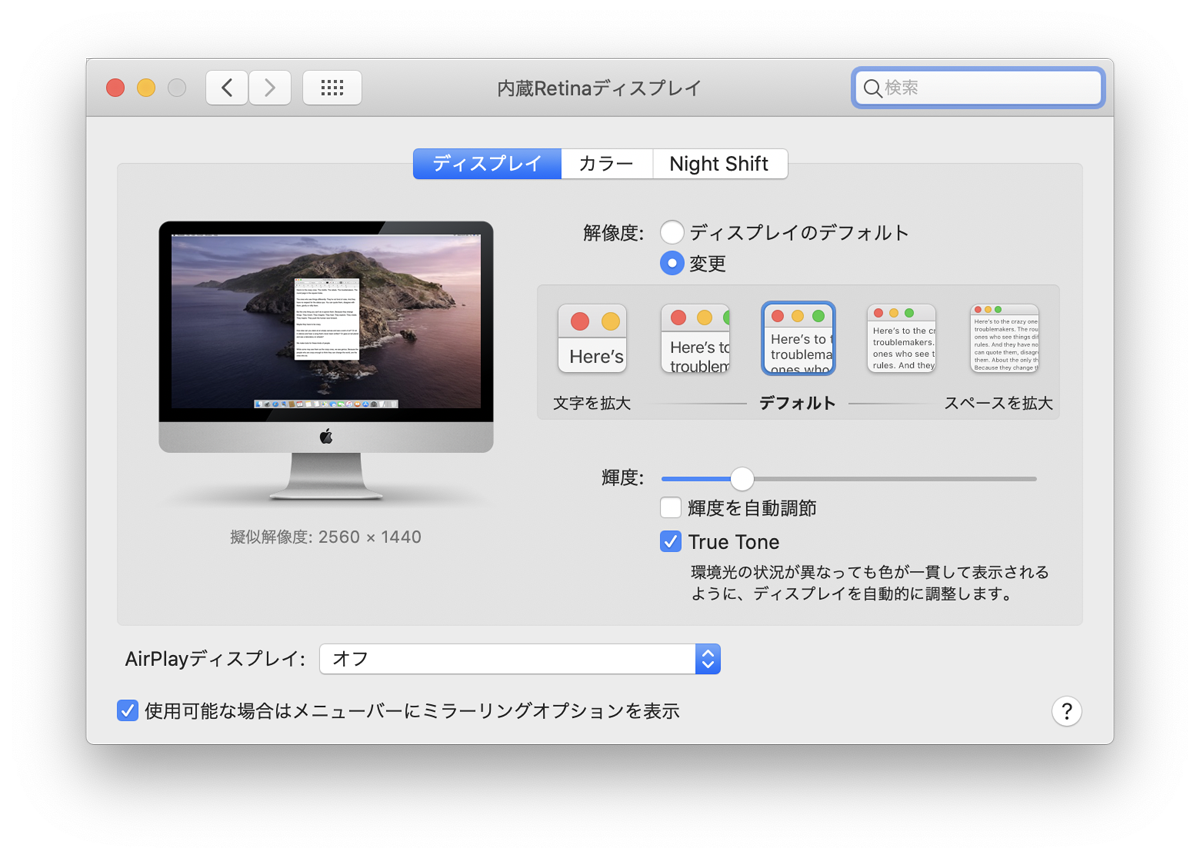Show all preferences via the grid icon
The width and height of the screenshot is (1200, 858).
(332, 88)
